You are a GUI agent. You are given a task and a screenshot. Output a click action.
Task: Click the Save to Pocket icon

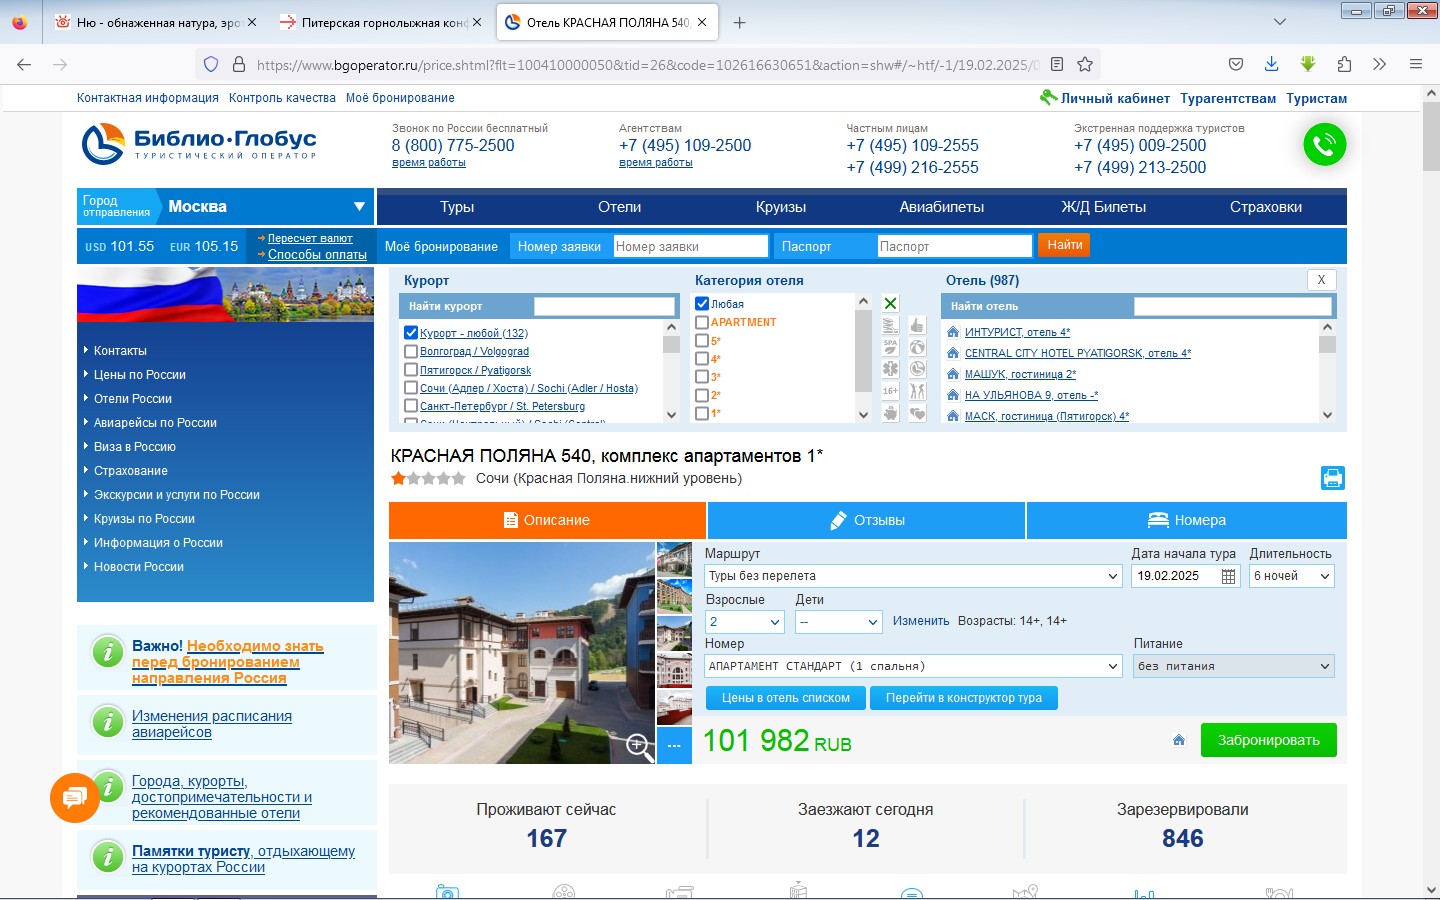[1236, 64]
